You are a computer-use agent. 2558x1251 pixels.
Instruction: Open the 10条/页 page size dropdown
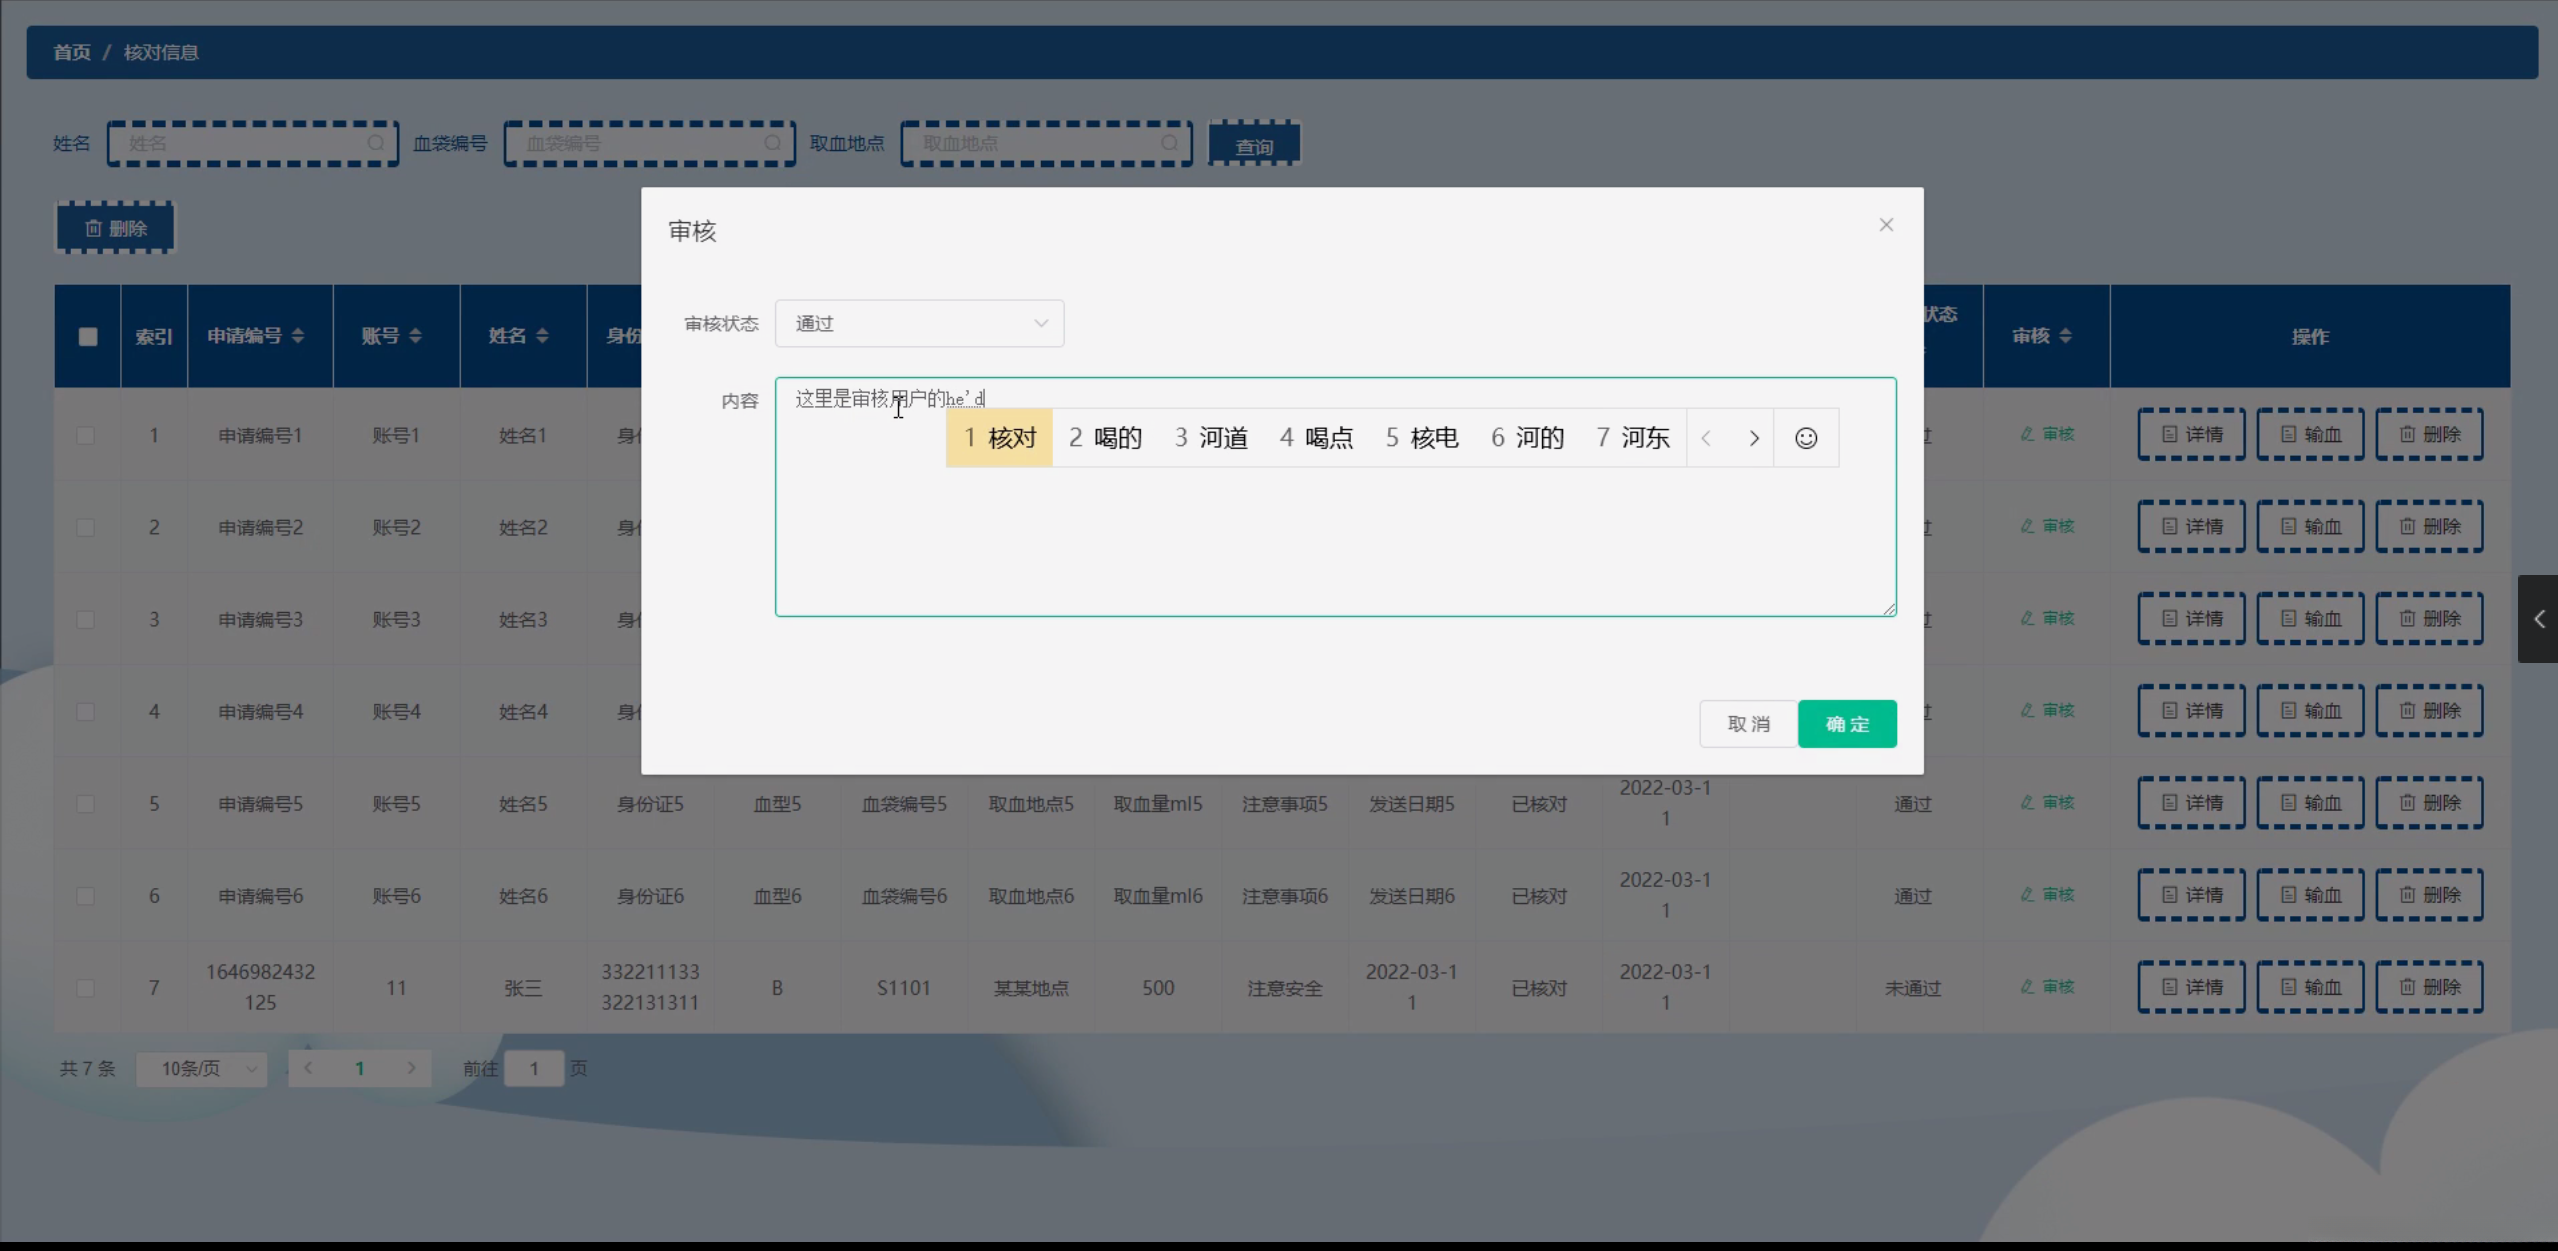tap(202, 1069)
